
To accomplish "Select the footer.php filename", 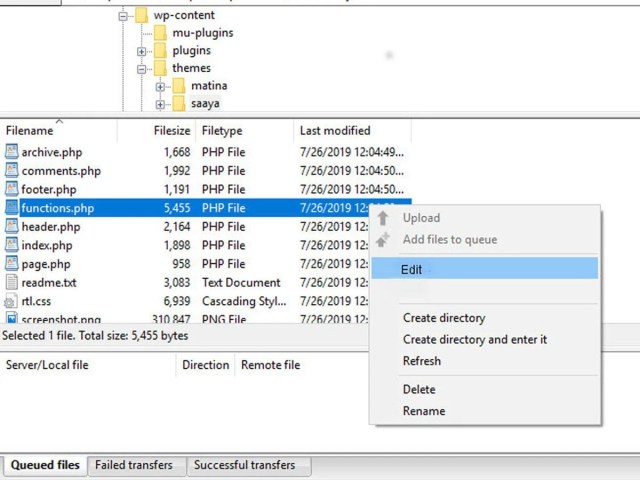I will [x=49, y=190].
